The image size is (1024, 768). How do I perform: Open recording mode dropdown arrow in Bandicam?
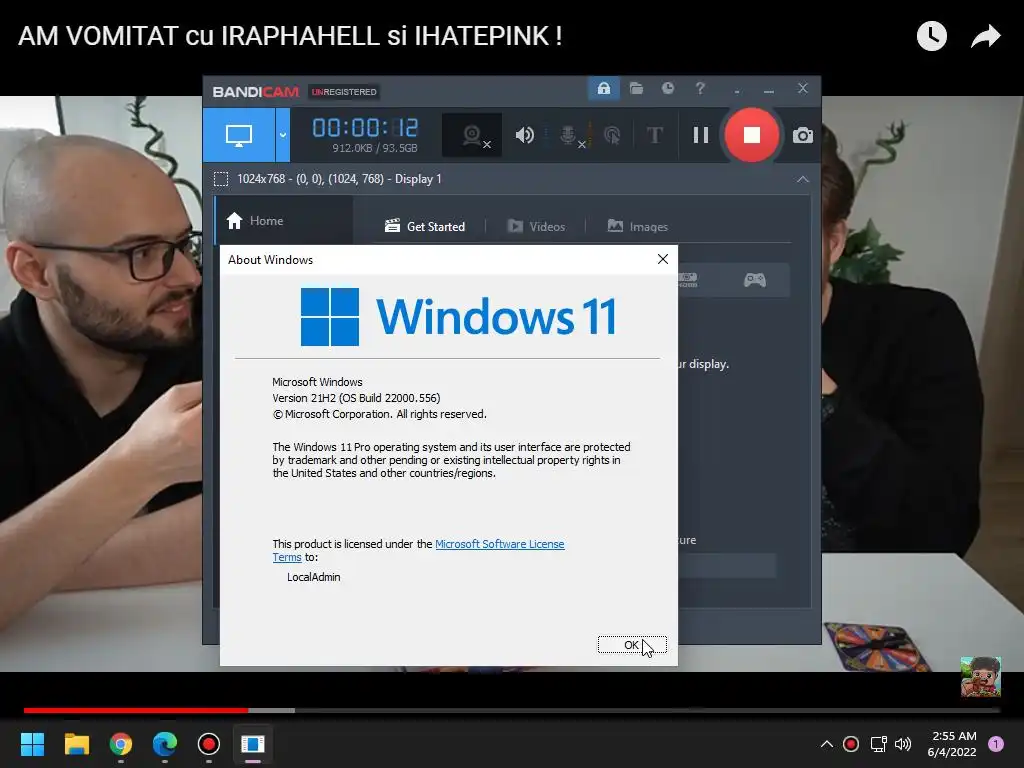(x=283, y=135)
